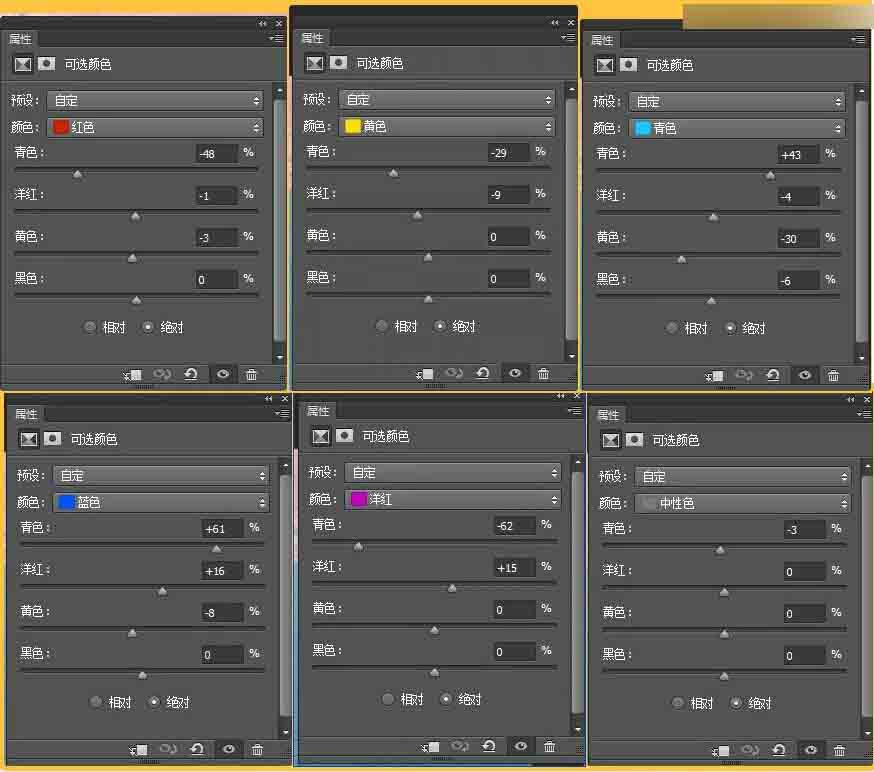
Task: Toggle layer visibility eye in 青色 panel
Action: coord(805,375)
